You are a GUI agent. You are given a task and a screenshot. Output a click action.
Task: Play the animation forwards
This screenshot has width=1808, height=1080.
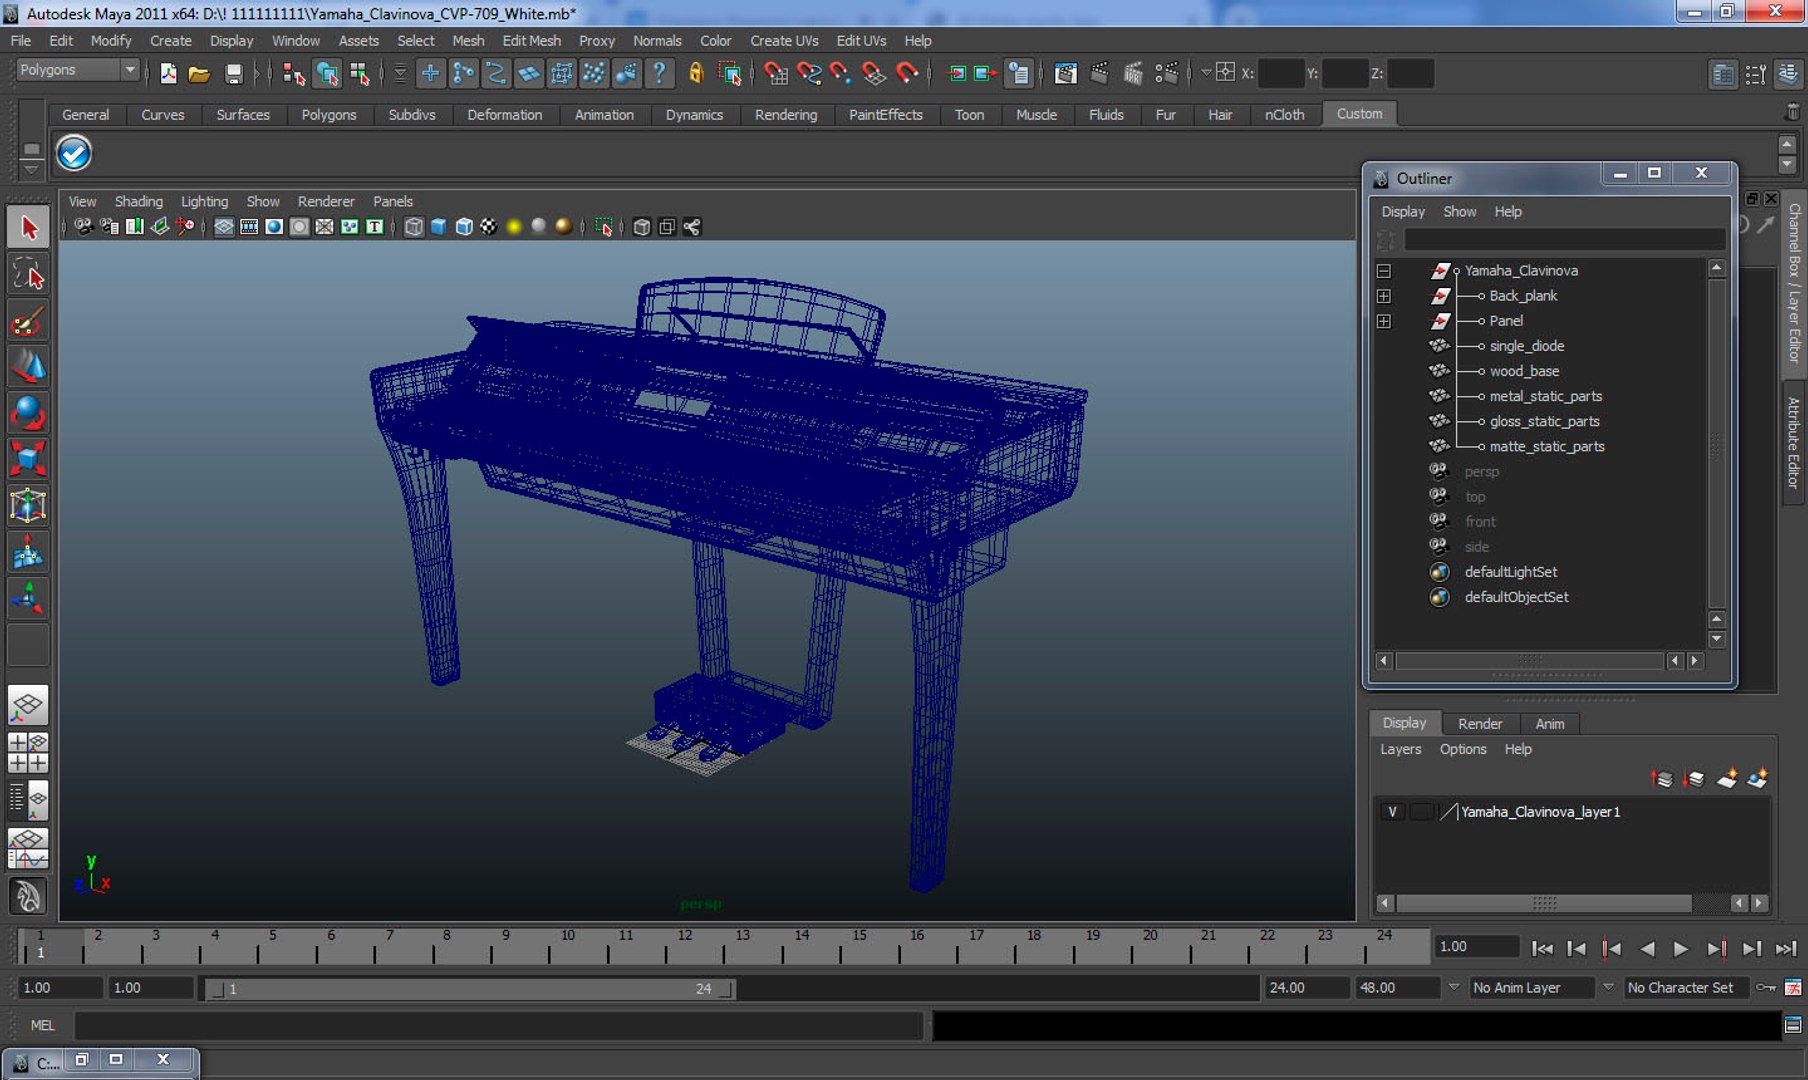[x=1681, y=948]
